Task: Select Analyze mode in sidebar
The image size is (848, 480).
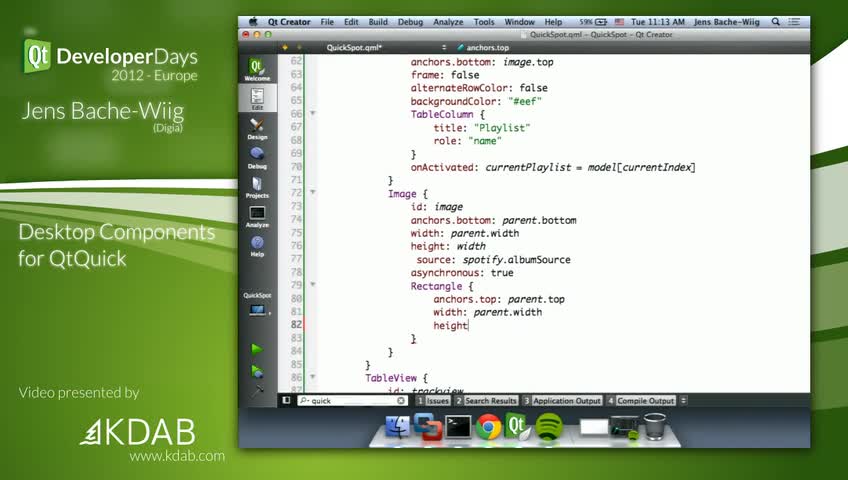Action: point(257,216)
